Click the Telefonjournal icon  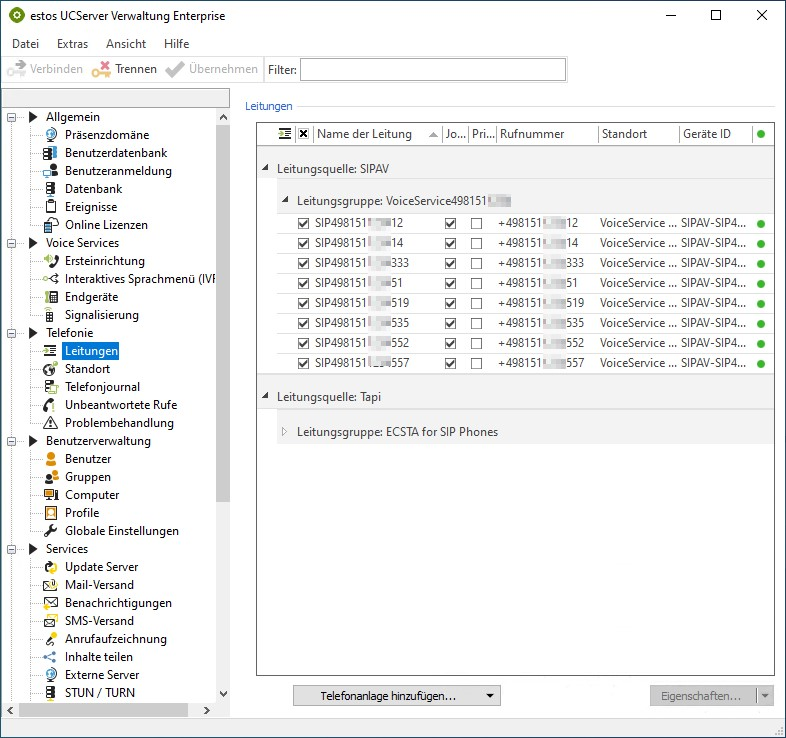(x=51, y=387)
